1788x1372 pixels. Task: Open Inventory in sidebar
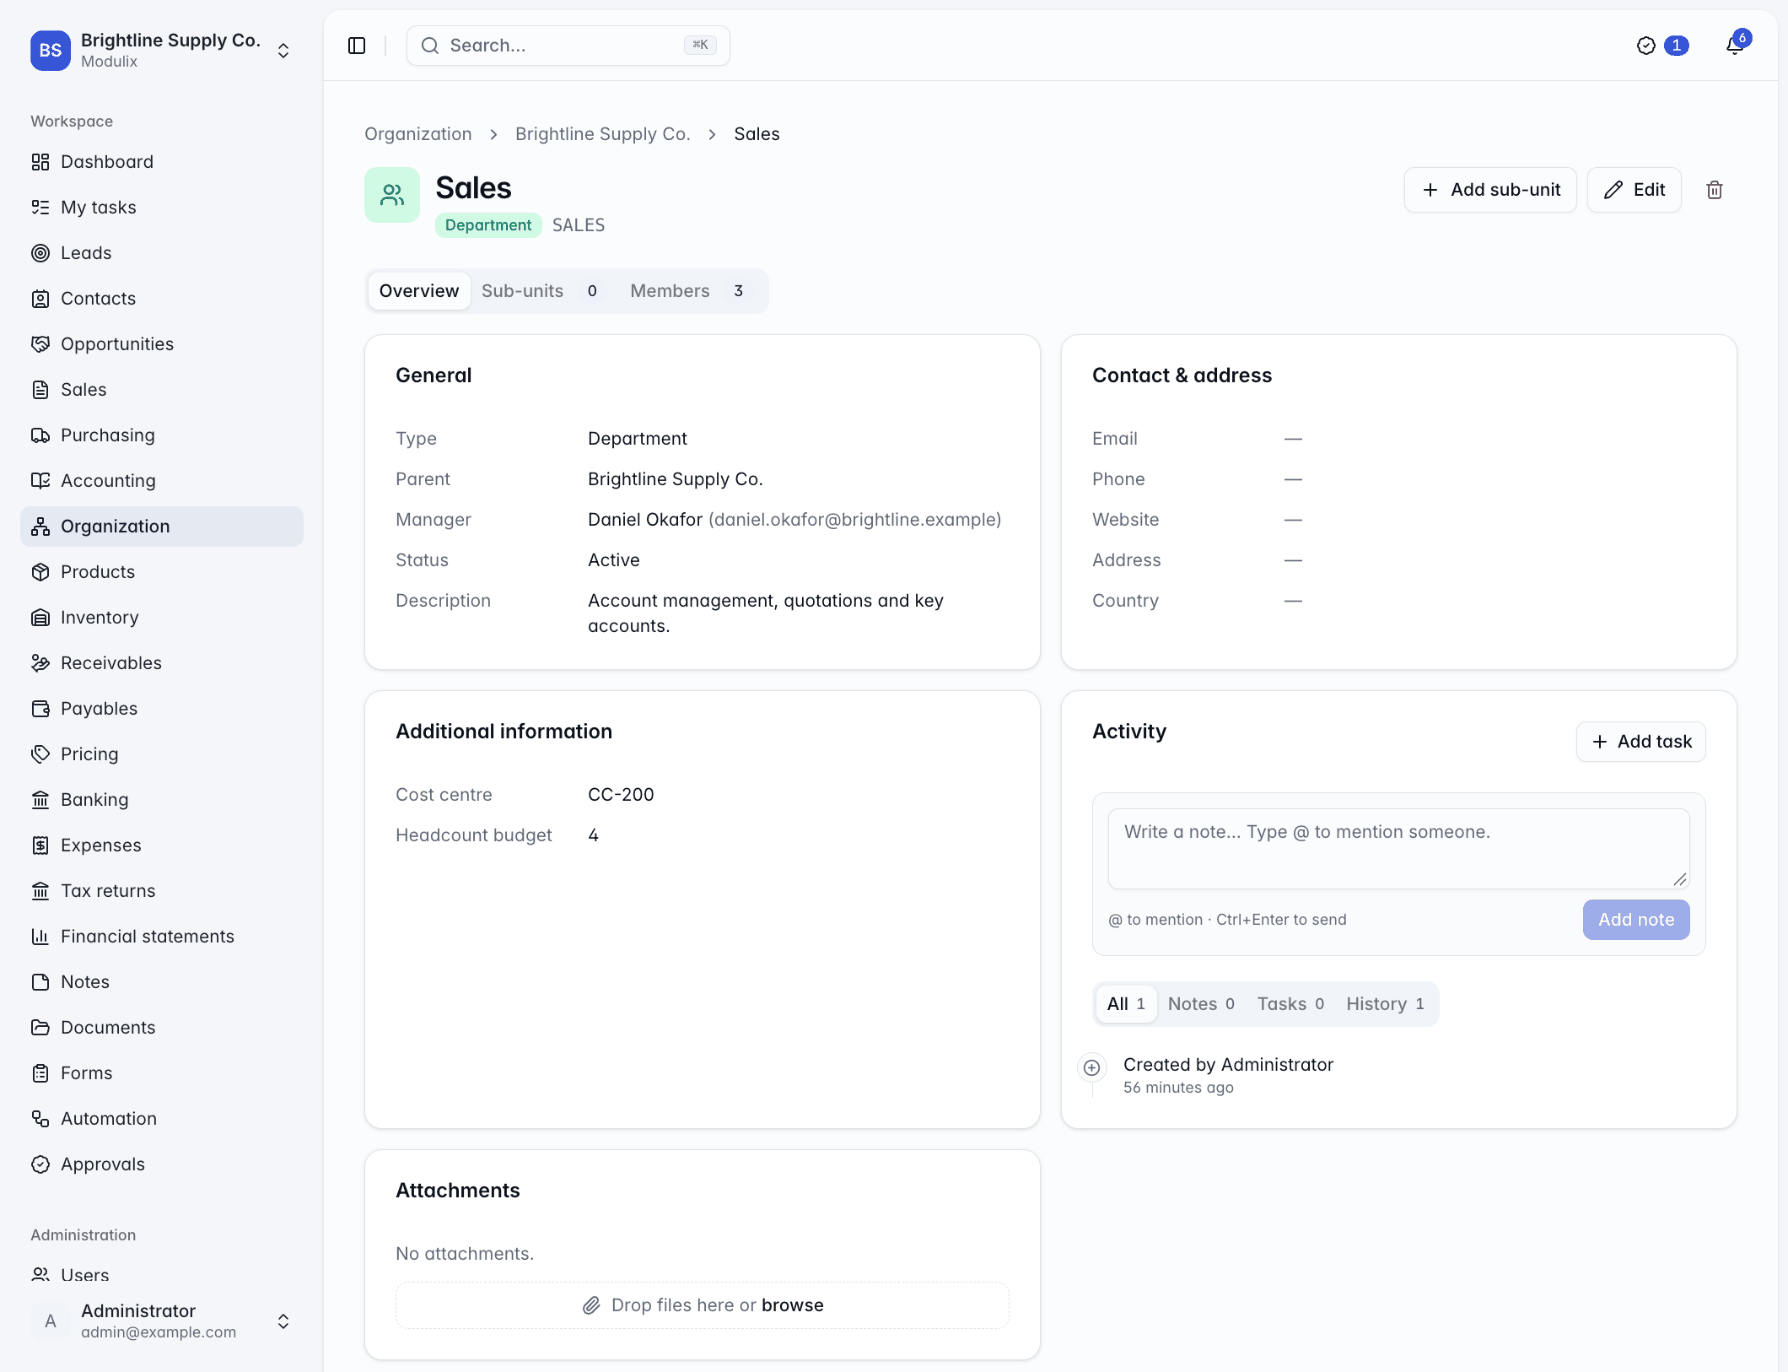(x=161, y=617)
